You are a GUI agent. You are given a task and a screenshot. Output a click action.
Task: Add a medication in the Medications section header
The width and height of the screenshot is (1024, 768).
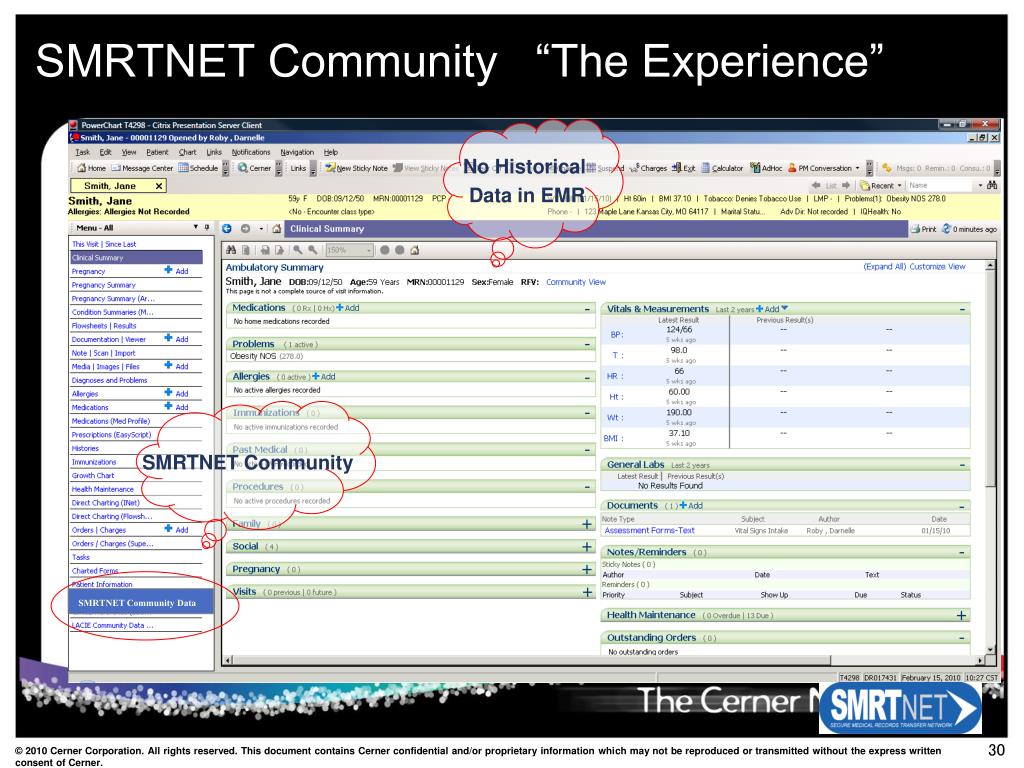coord(347,308)
